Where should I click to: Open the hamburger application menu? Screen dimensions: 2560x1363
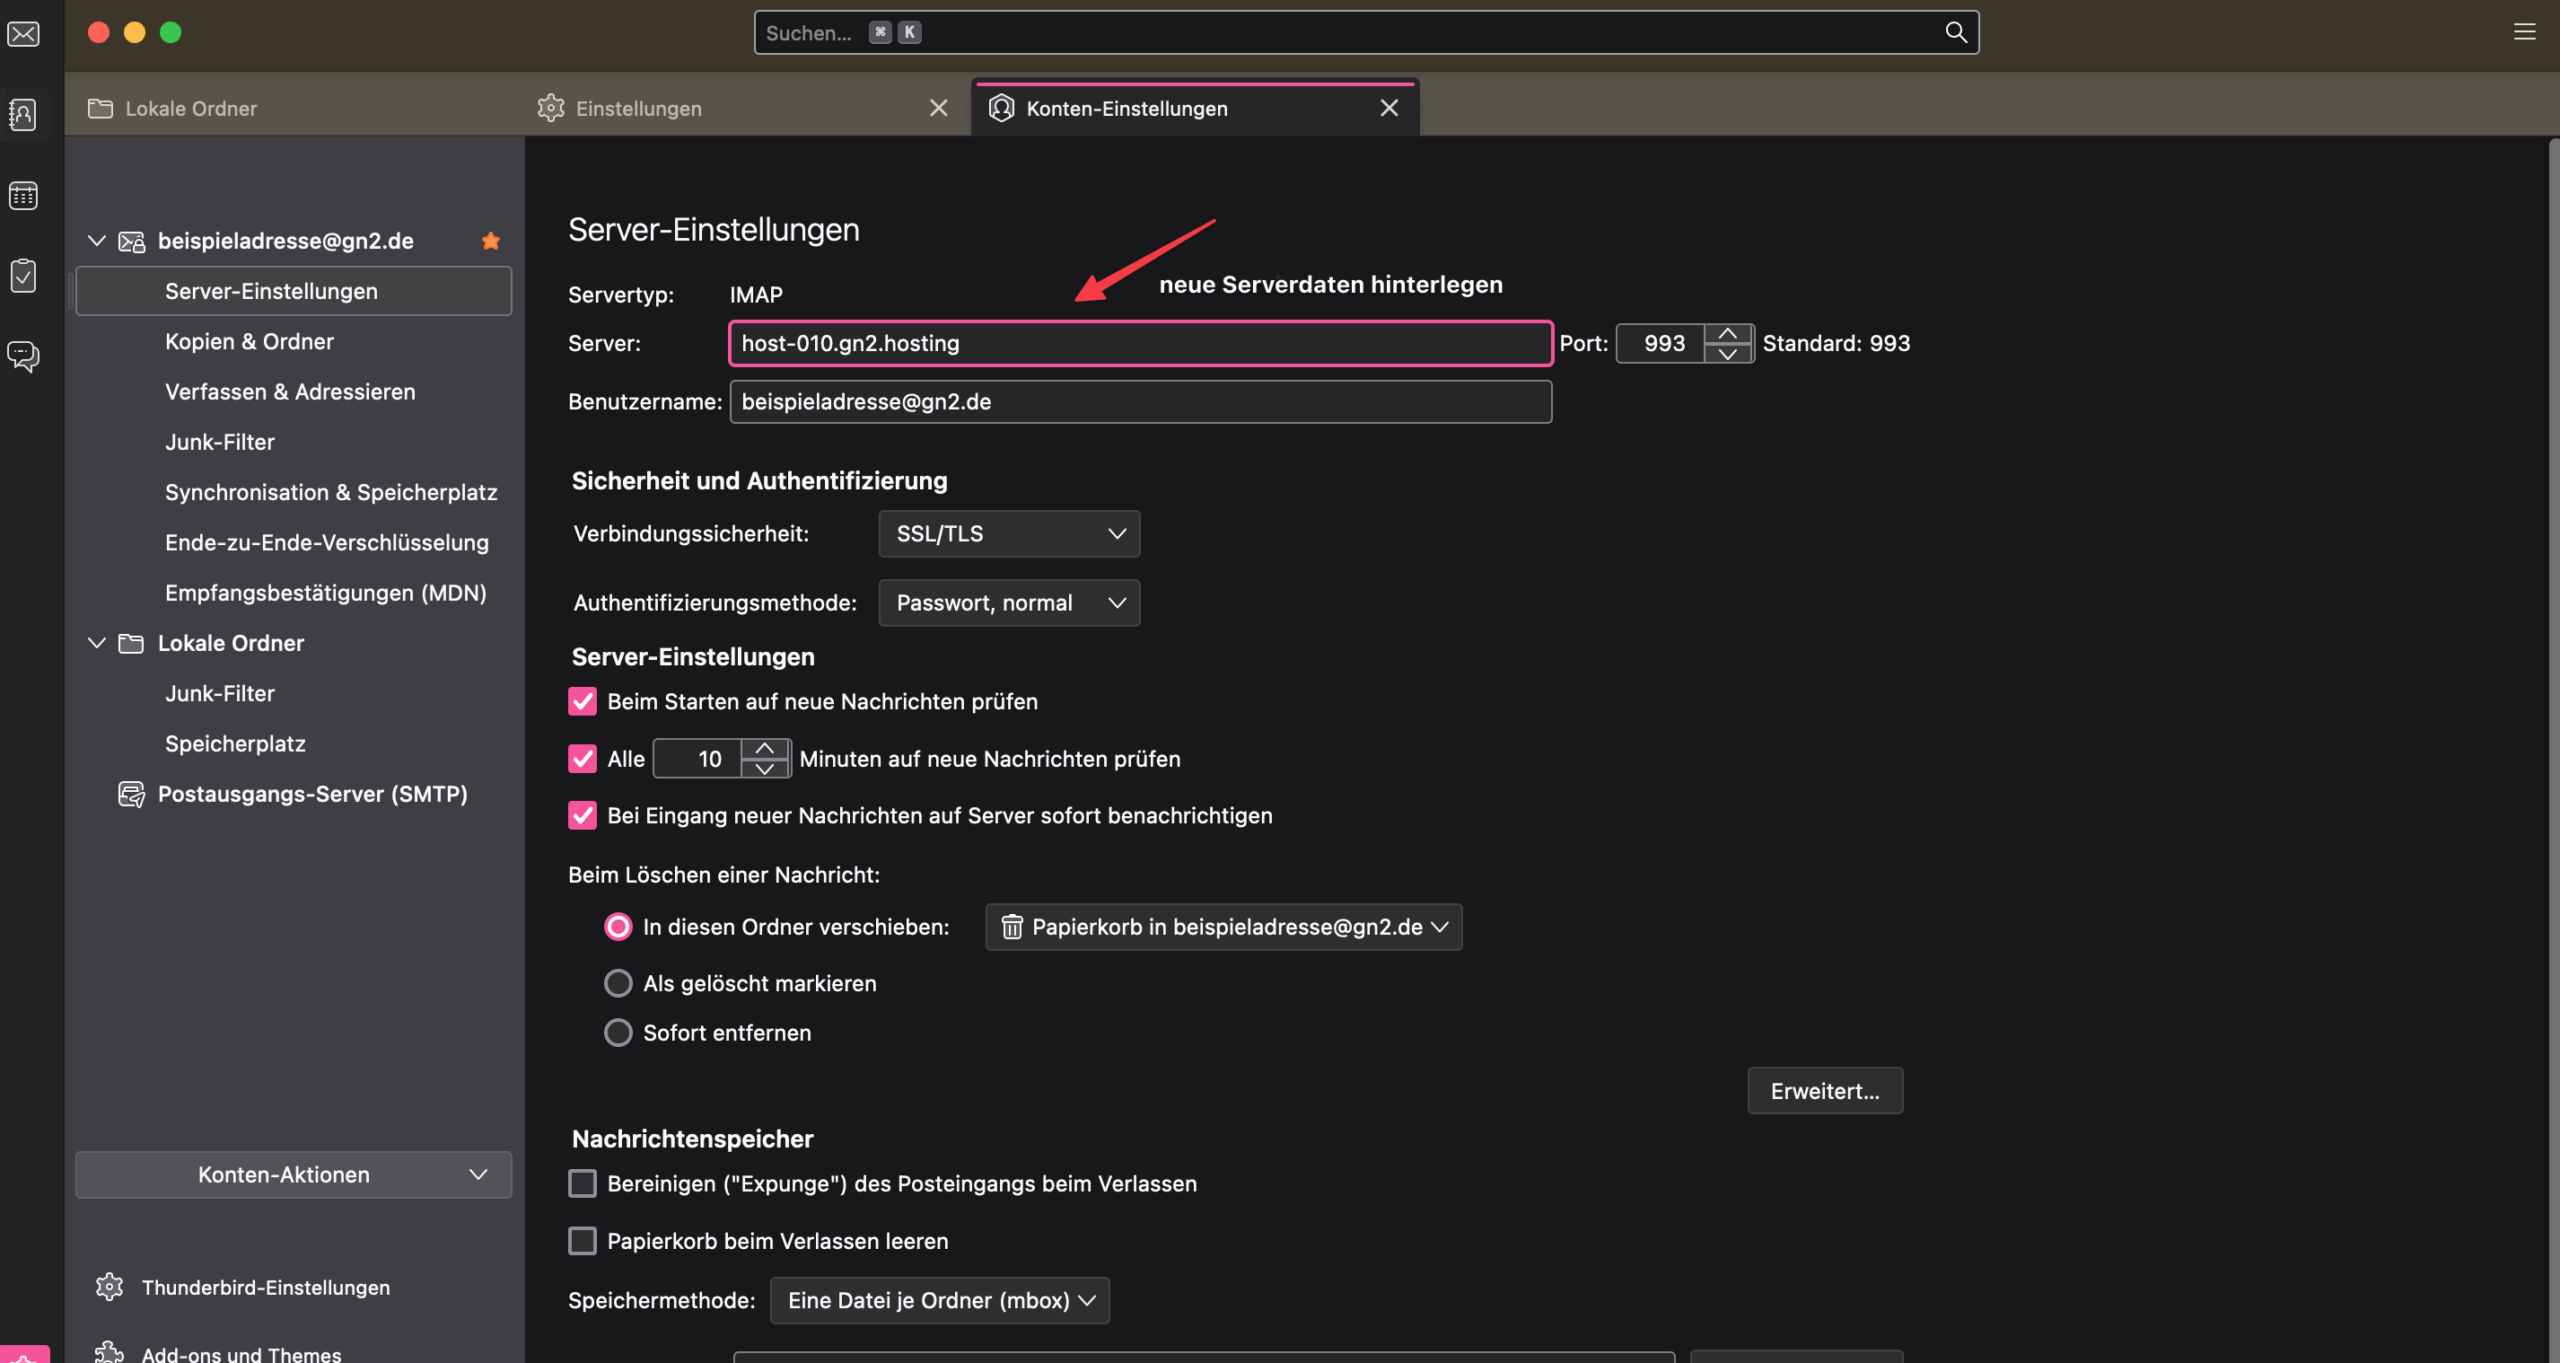(x=2525, y=32)
